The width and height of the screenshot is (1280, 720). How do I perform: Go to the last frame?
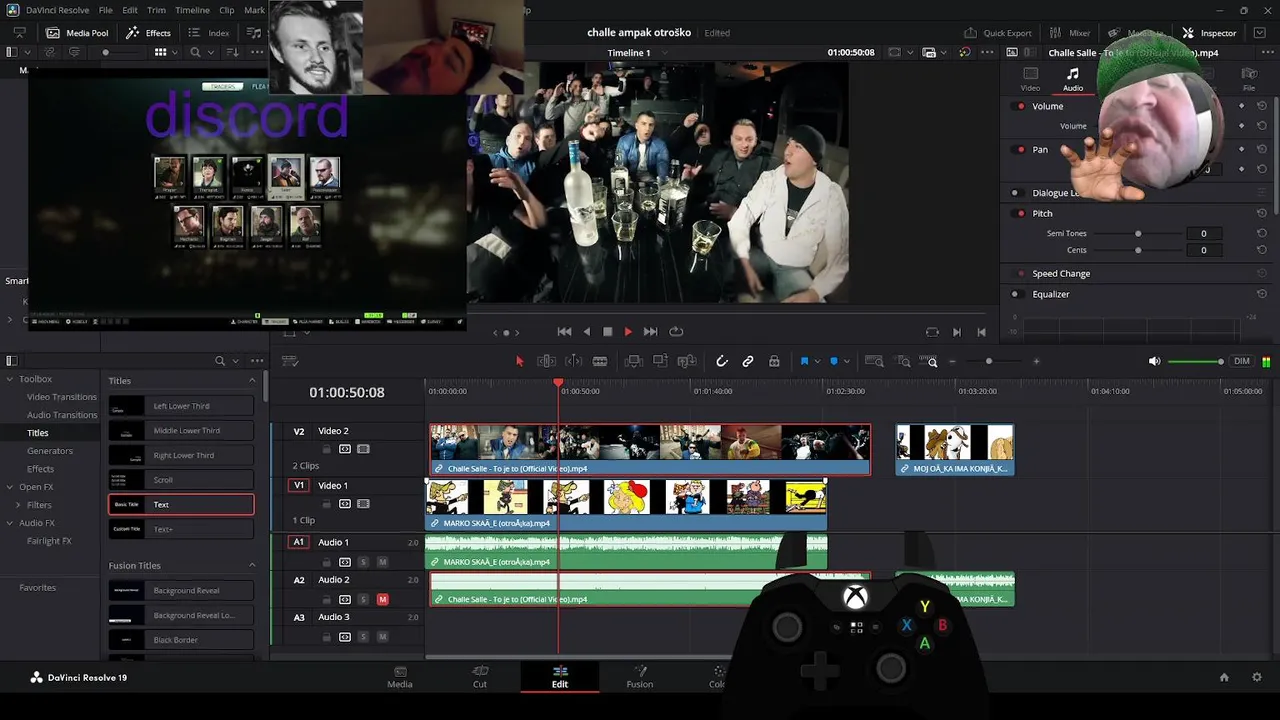[x=650, y=332]
